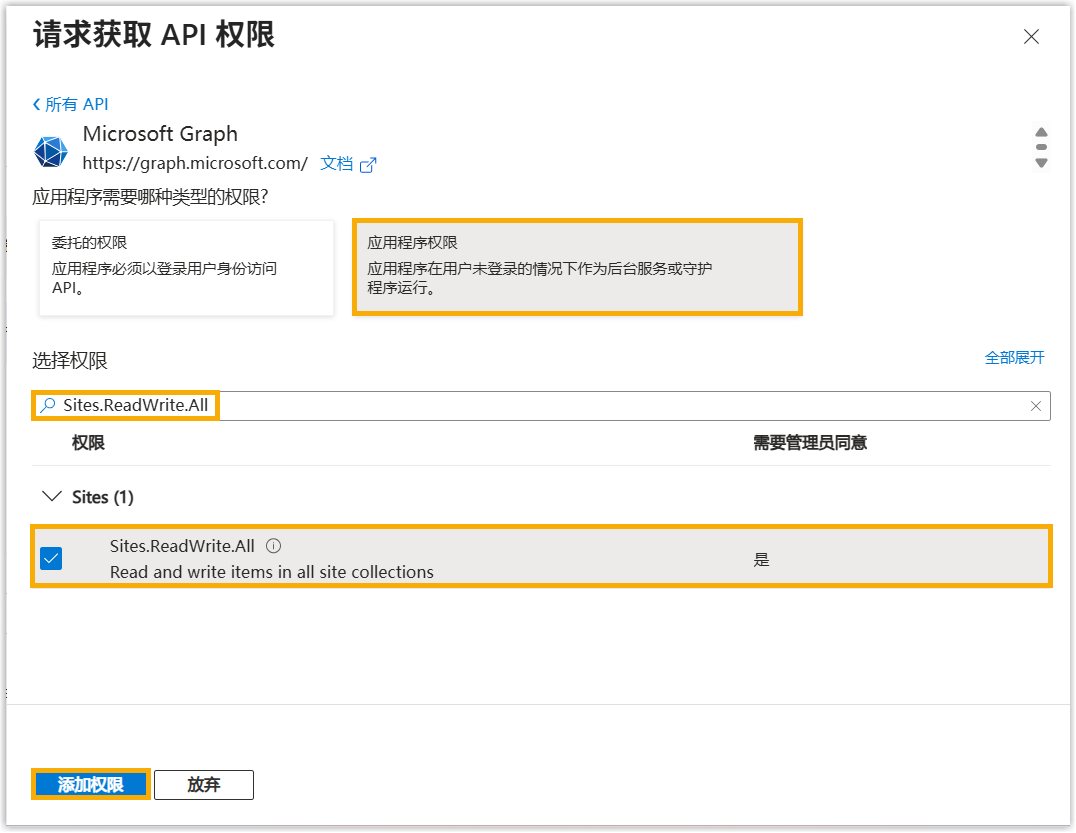
Task: Click the scrollbar thumb on the right side
Action: pyautogui.click(x=1041, y=147)
